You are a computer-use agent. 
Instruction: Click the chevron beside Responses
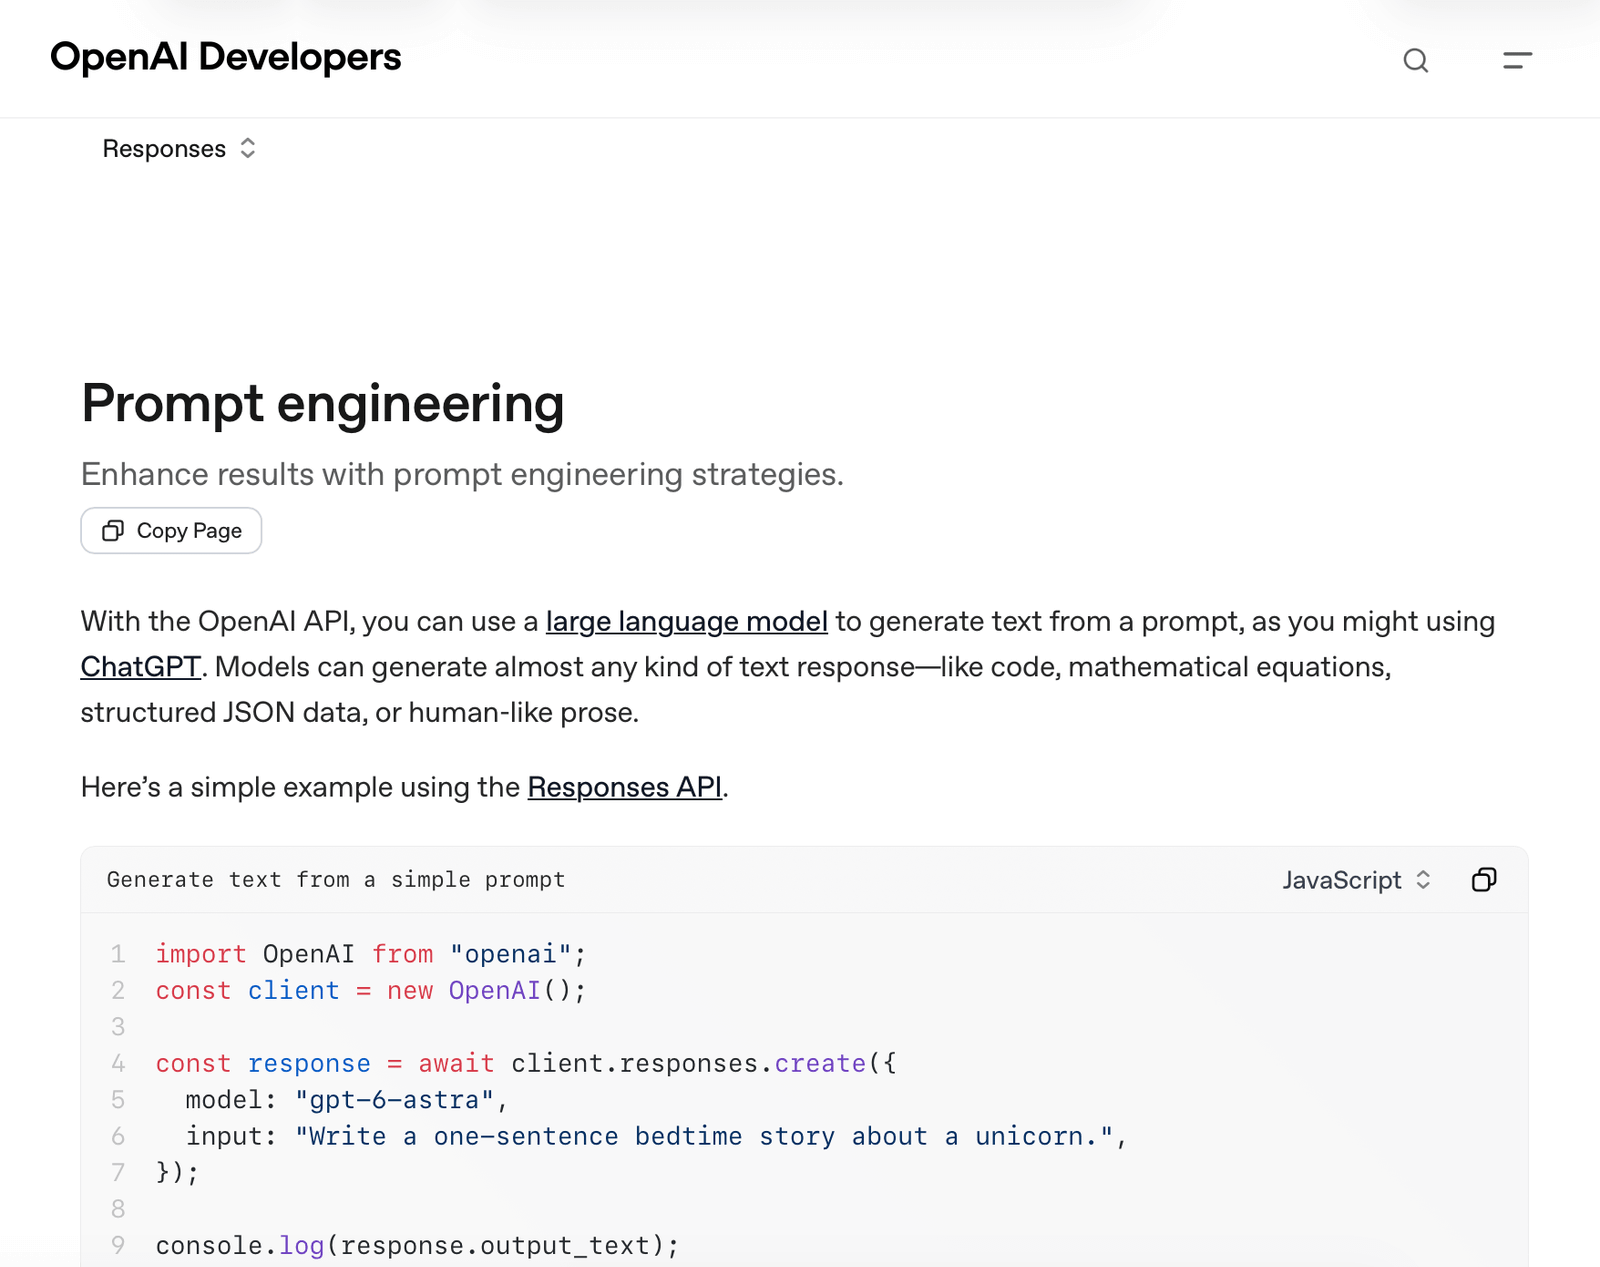pos(248,149)
